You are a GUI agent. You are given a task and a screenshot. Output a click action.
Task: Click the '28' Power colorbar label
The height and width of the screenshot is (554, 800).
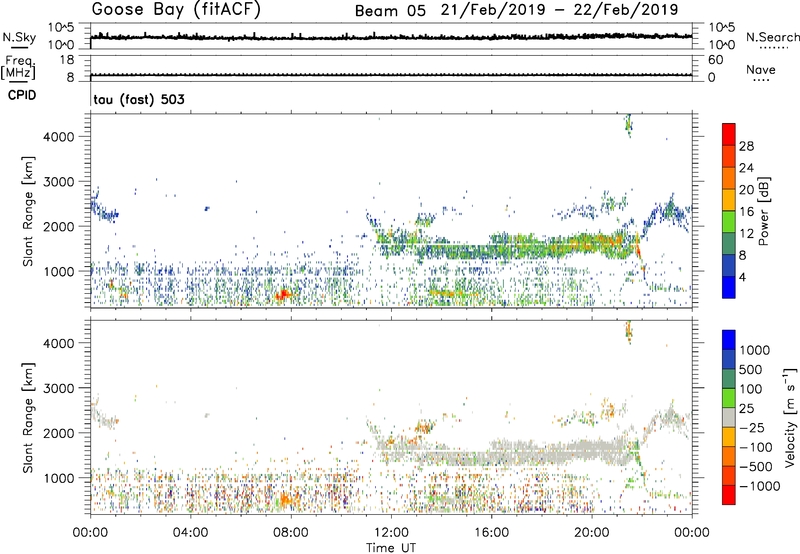[746, 146]
